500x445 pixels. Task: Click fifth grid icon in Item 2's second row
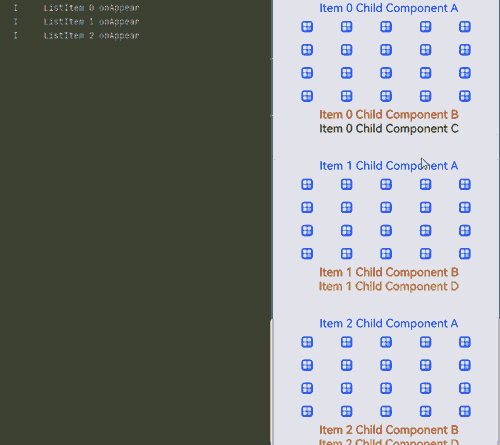tap(465, 365)
